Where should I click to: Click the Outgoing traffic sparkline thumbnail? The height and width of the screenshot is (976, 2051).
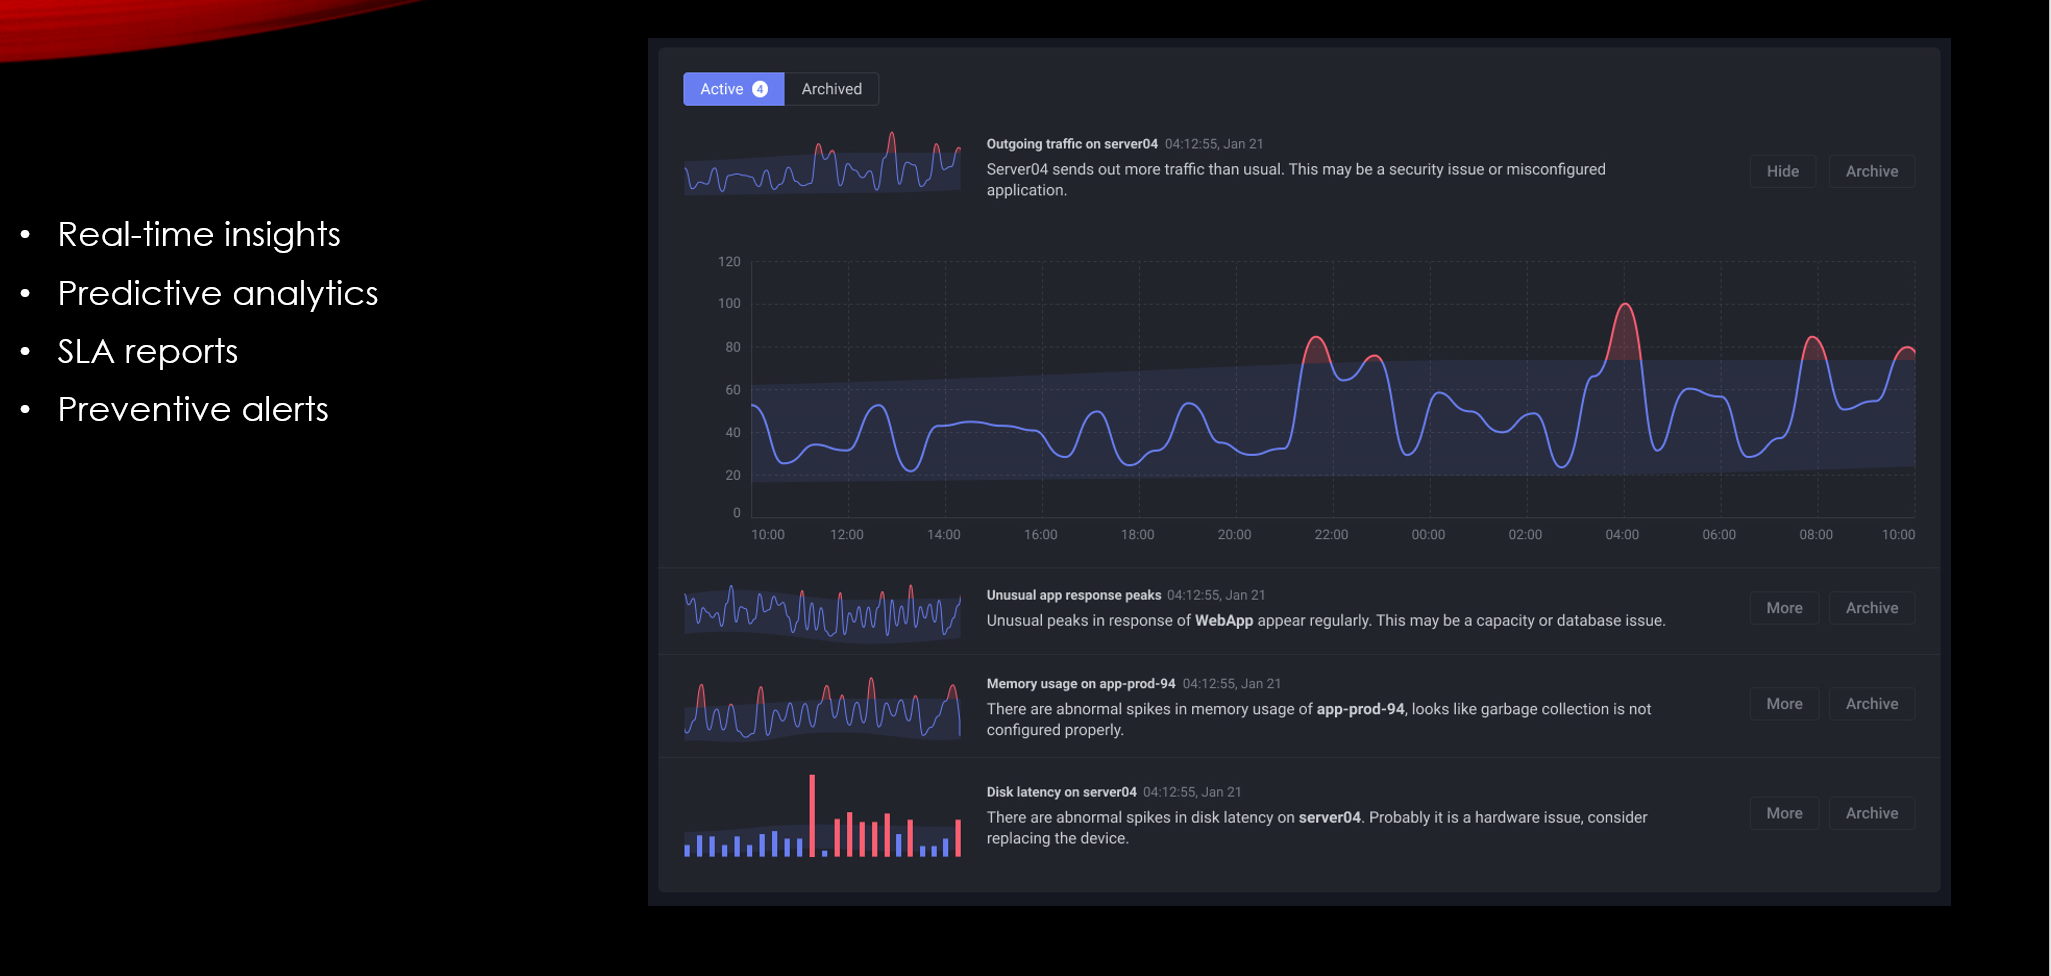tap(822, 165)
